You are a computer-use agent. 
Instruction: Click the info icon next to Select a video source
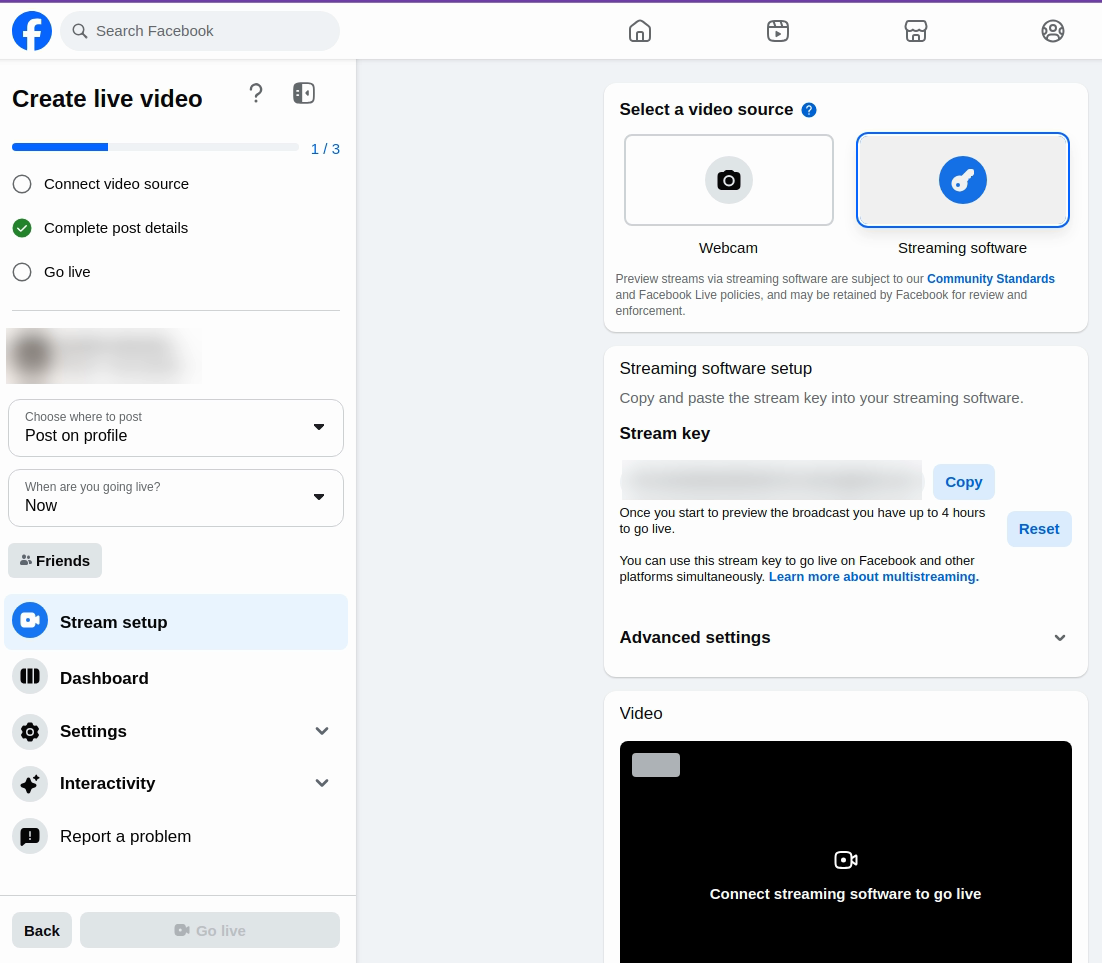[809, 110]
